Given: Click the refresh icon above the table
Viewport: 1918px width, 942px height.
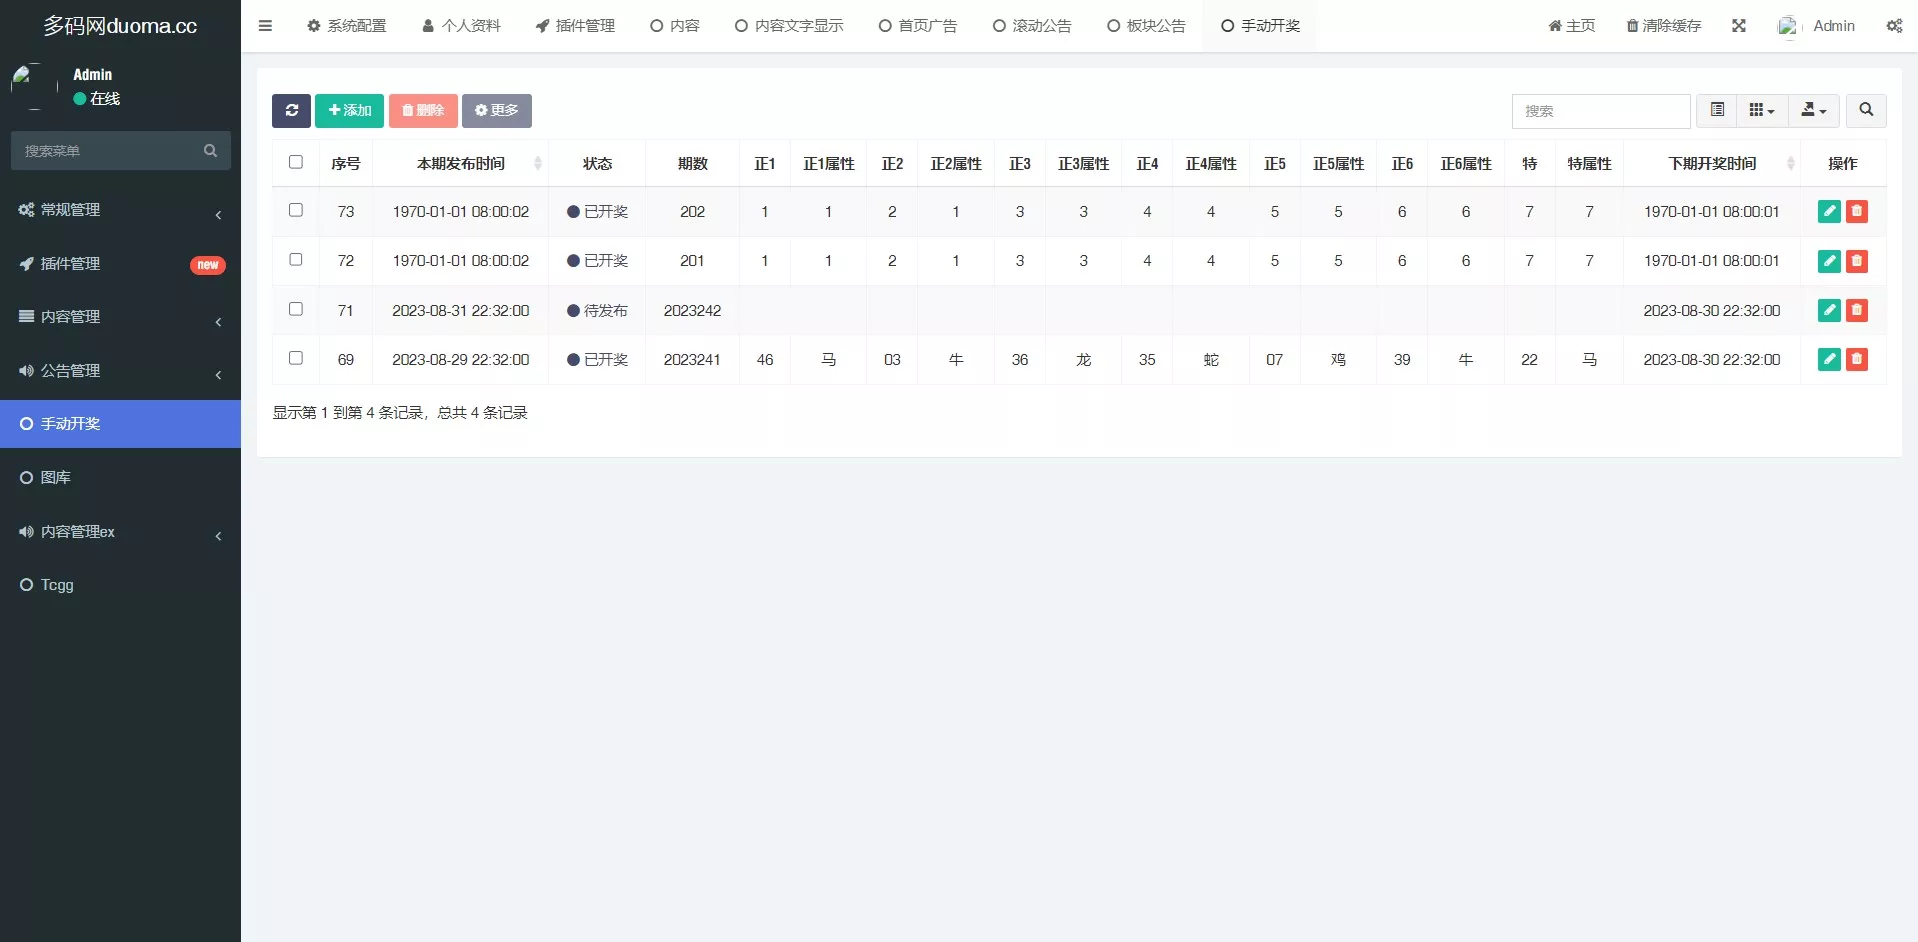Looking at the screenshot, I should [x=291, y=111].
